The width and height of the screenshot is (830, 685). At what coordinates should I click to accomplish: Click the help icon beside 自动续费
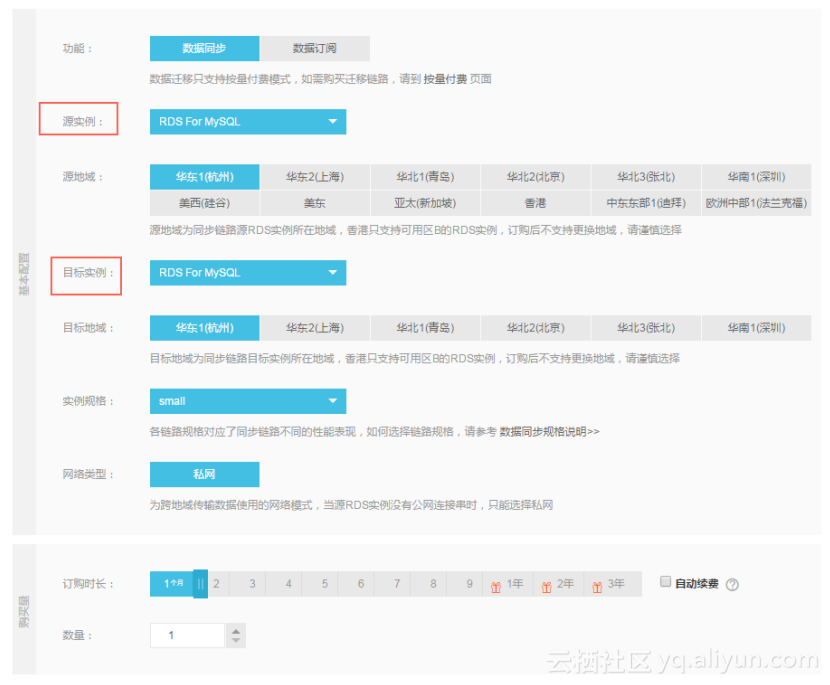[x=732, y=584]
